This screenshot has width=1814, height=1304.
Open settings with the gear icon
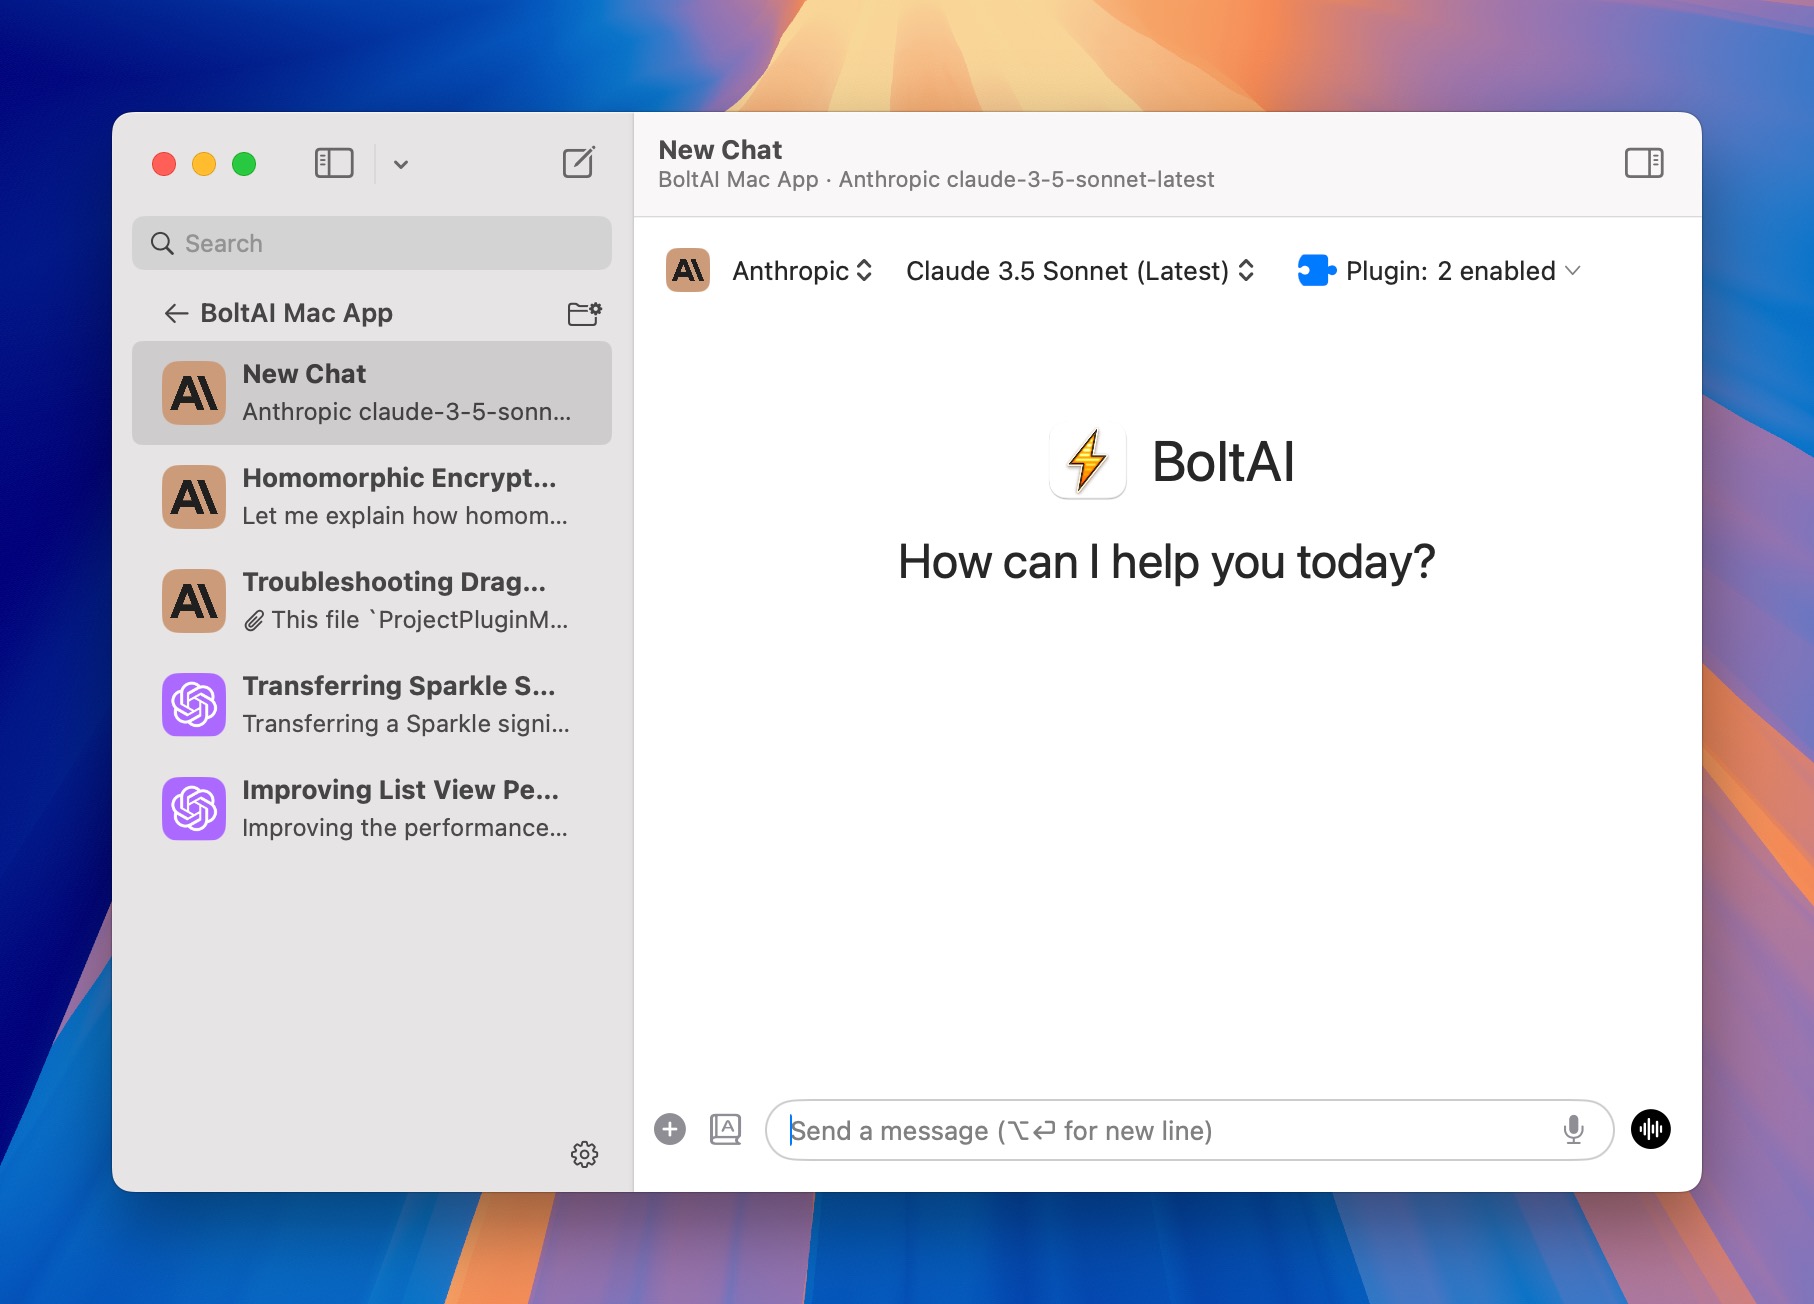(584, 1154)
